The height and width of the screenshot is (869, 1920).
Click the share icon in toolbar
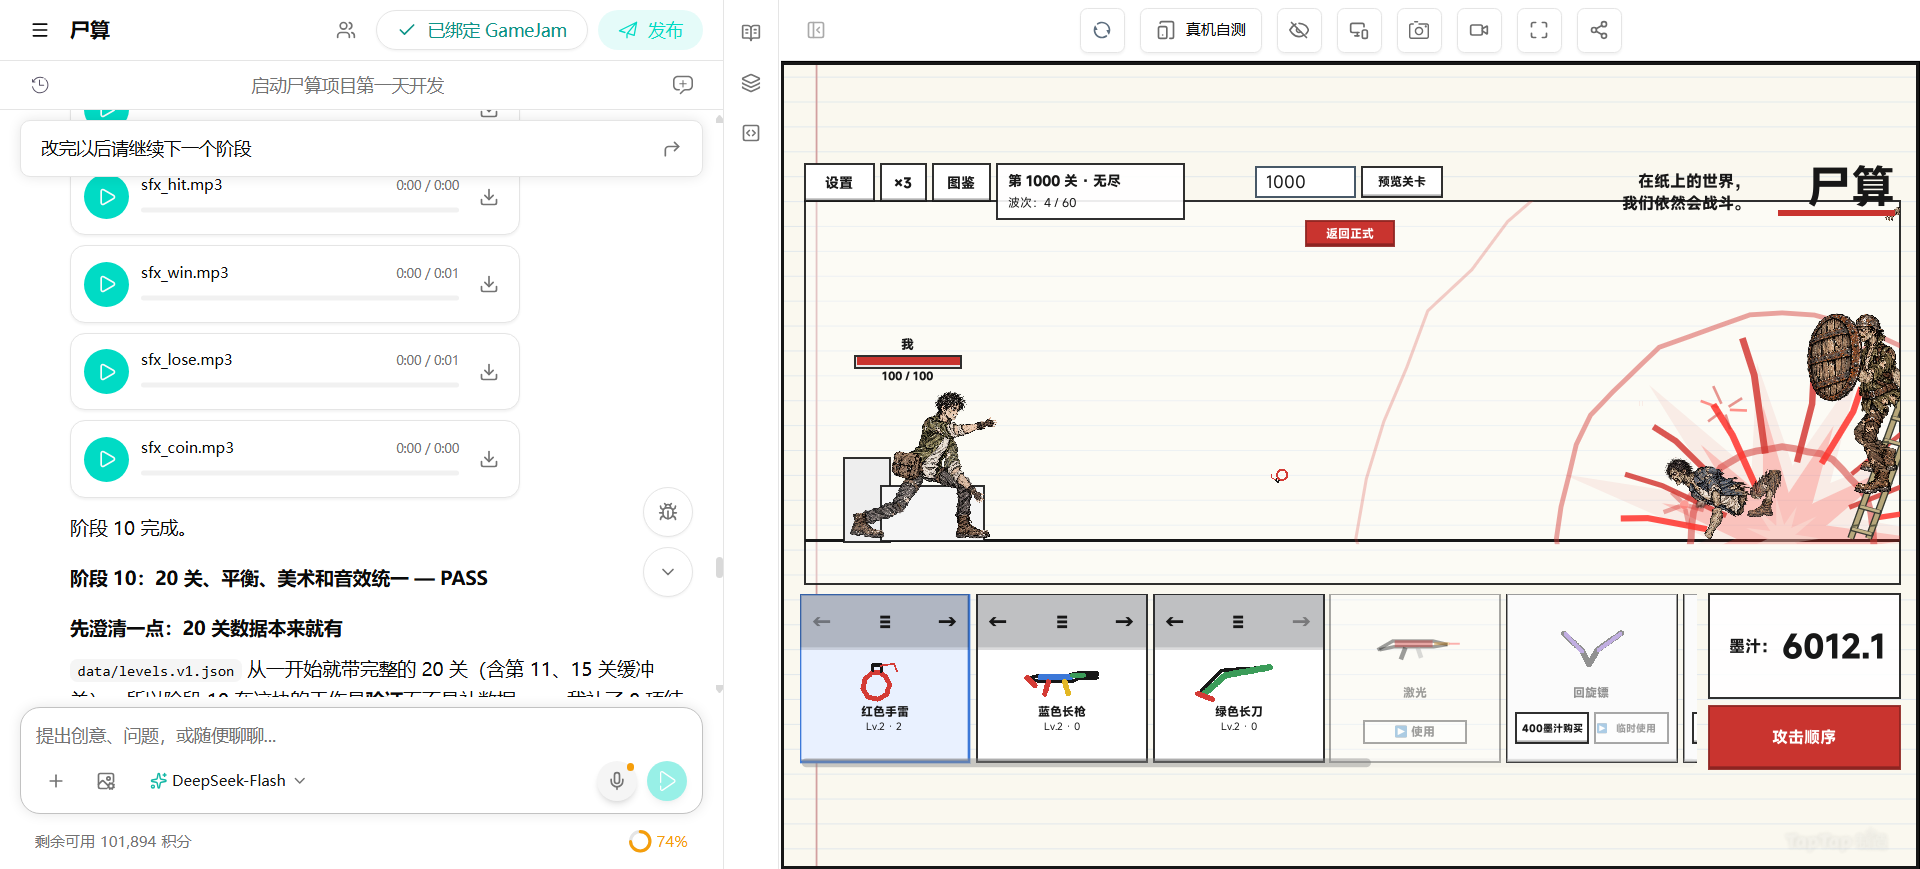[1599, 30]
